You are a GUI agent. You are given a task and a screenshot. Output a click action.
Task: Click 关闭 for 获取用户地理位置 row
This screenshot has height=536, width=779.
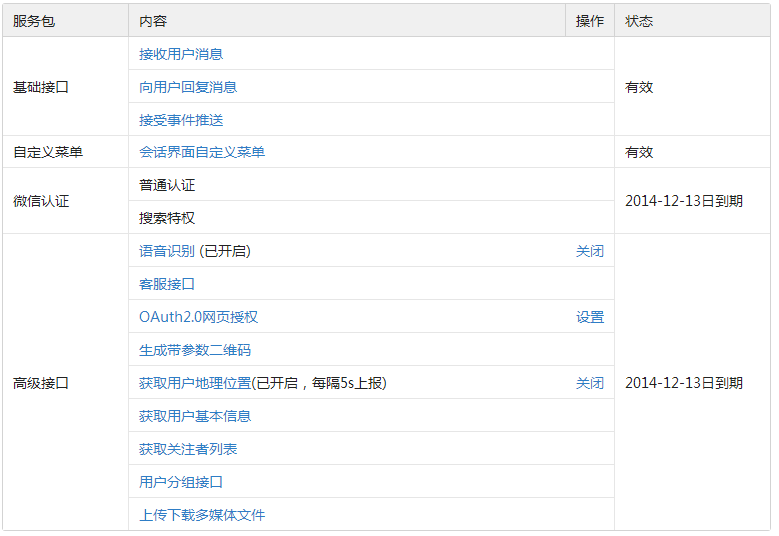point(590,383)
